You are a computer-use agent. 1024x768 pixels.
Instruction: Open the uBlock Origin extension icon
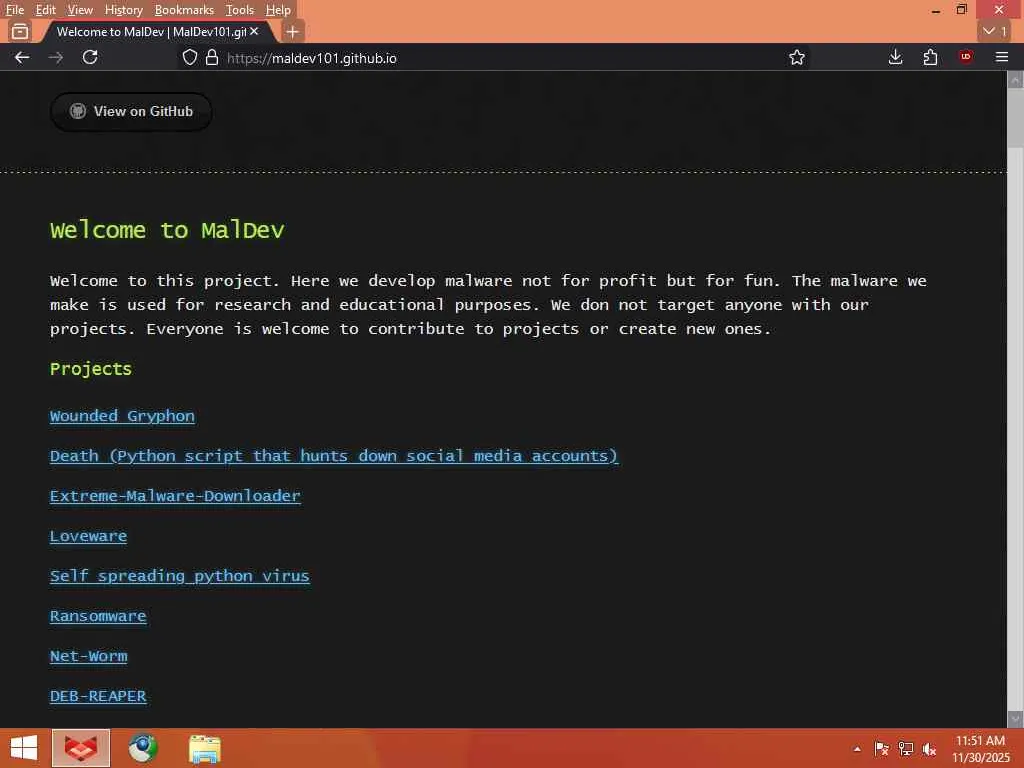[966, 57]
